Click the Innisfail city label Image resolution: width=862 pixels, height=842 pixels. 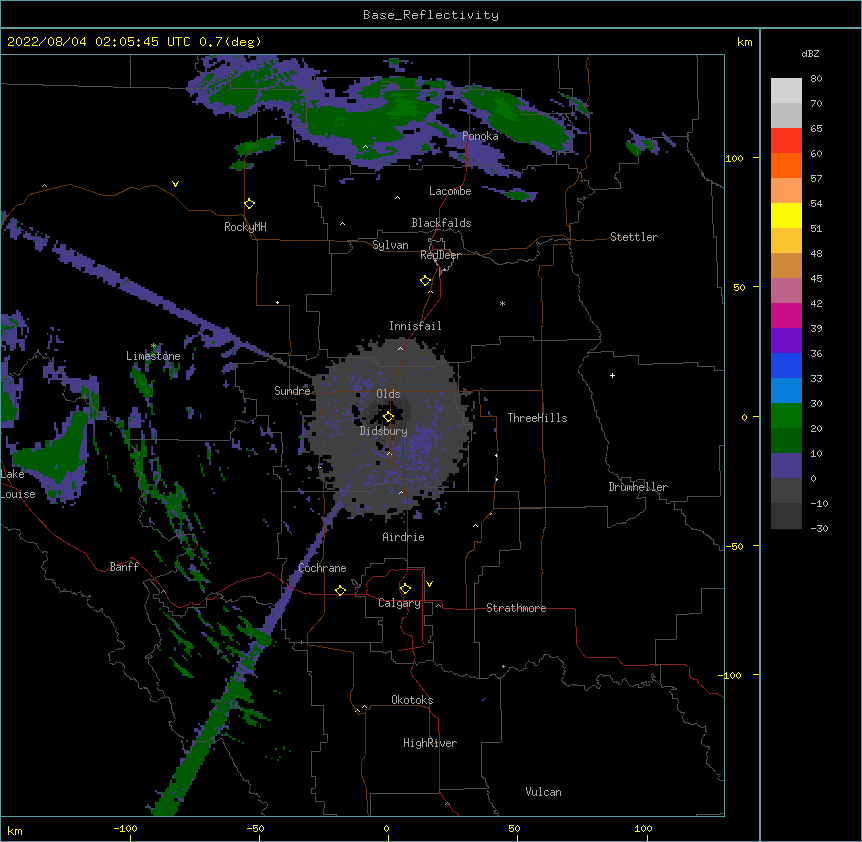point(415,326)
